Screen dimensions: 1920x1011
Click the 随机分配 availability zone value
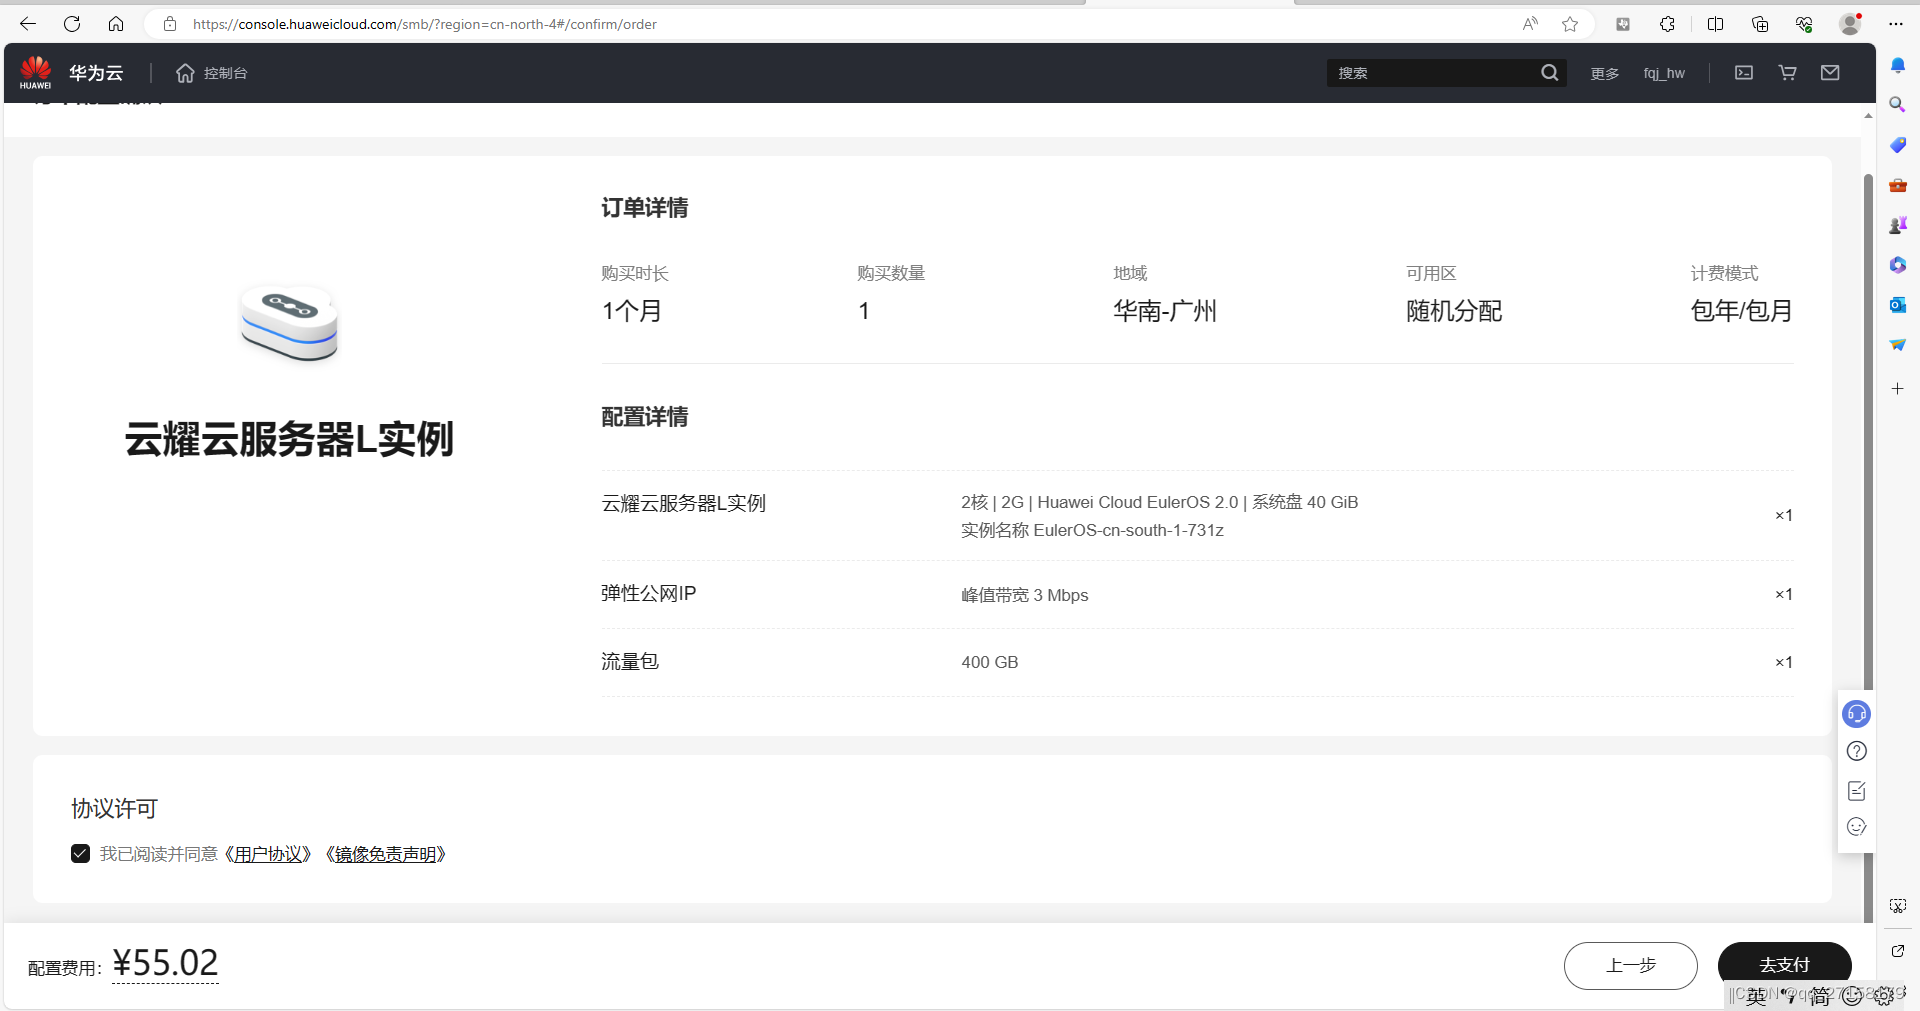click(1454, 311)
